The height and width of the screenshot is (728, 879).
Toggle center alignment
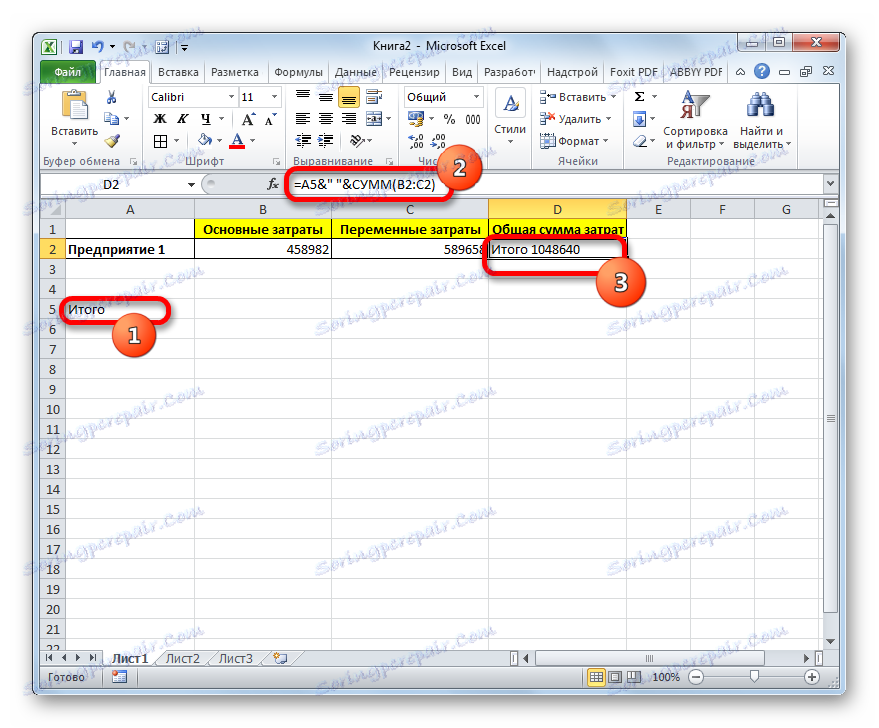tap(325, 119)
